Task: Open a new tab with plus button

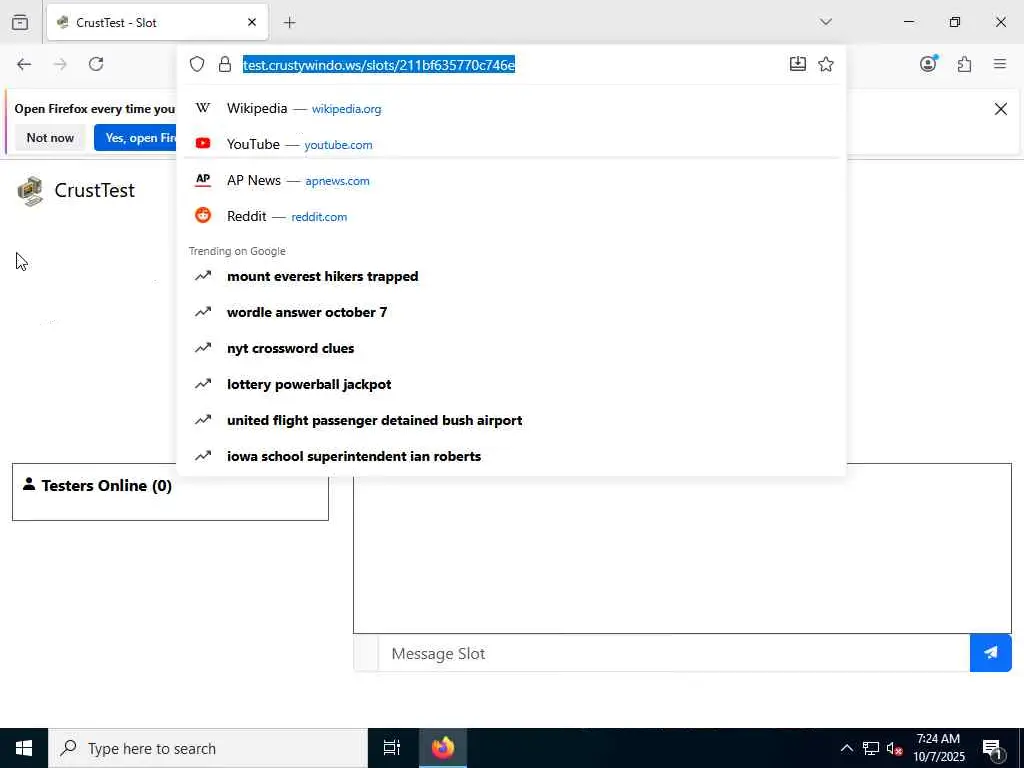Action: [289, 22]
